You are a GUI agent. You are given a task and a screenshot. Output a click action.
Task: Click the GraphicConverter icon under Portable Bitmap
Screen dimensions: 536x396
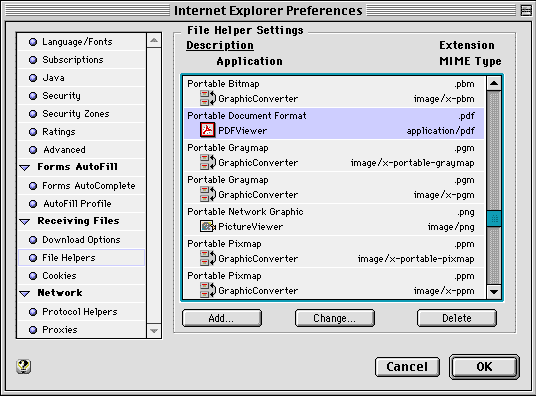[208, 98]
